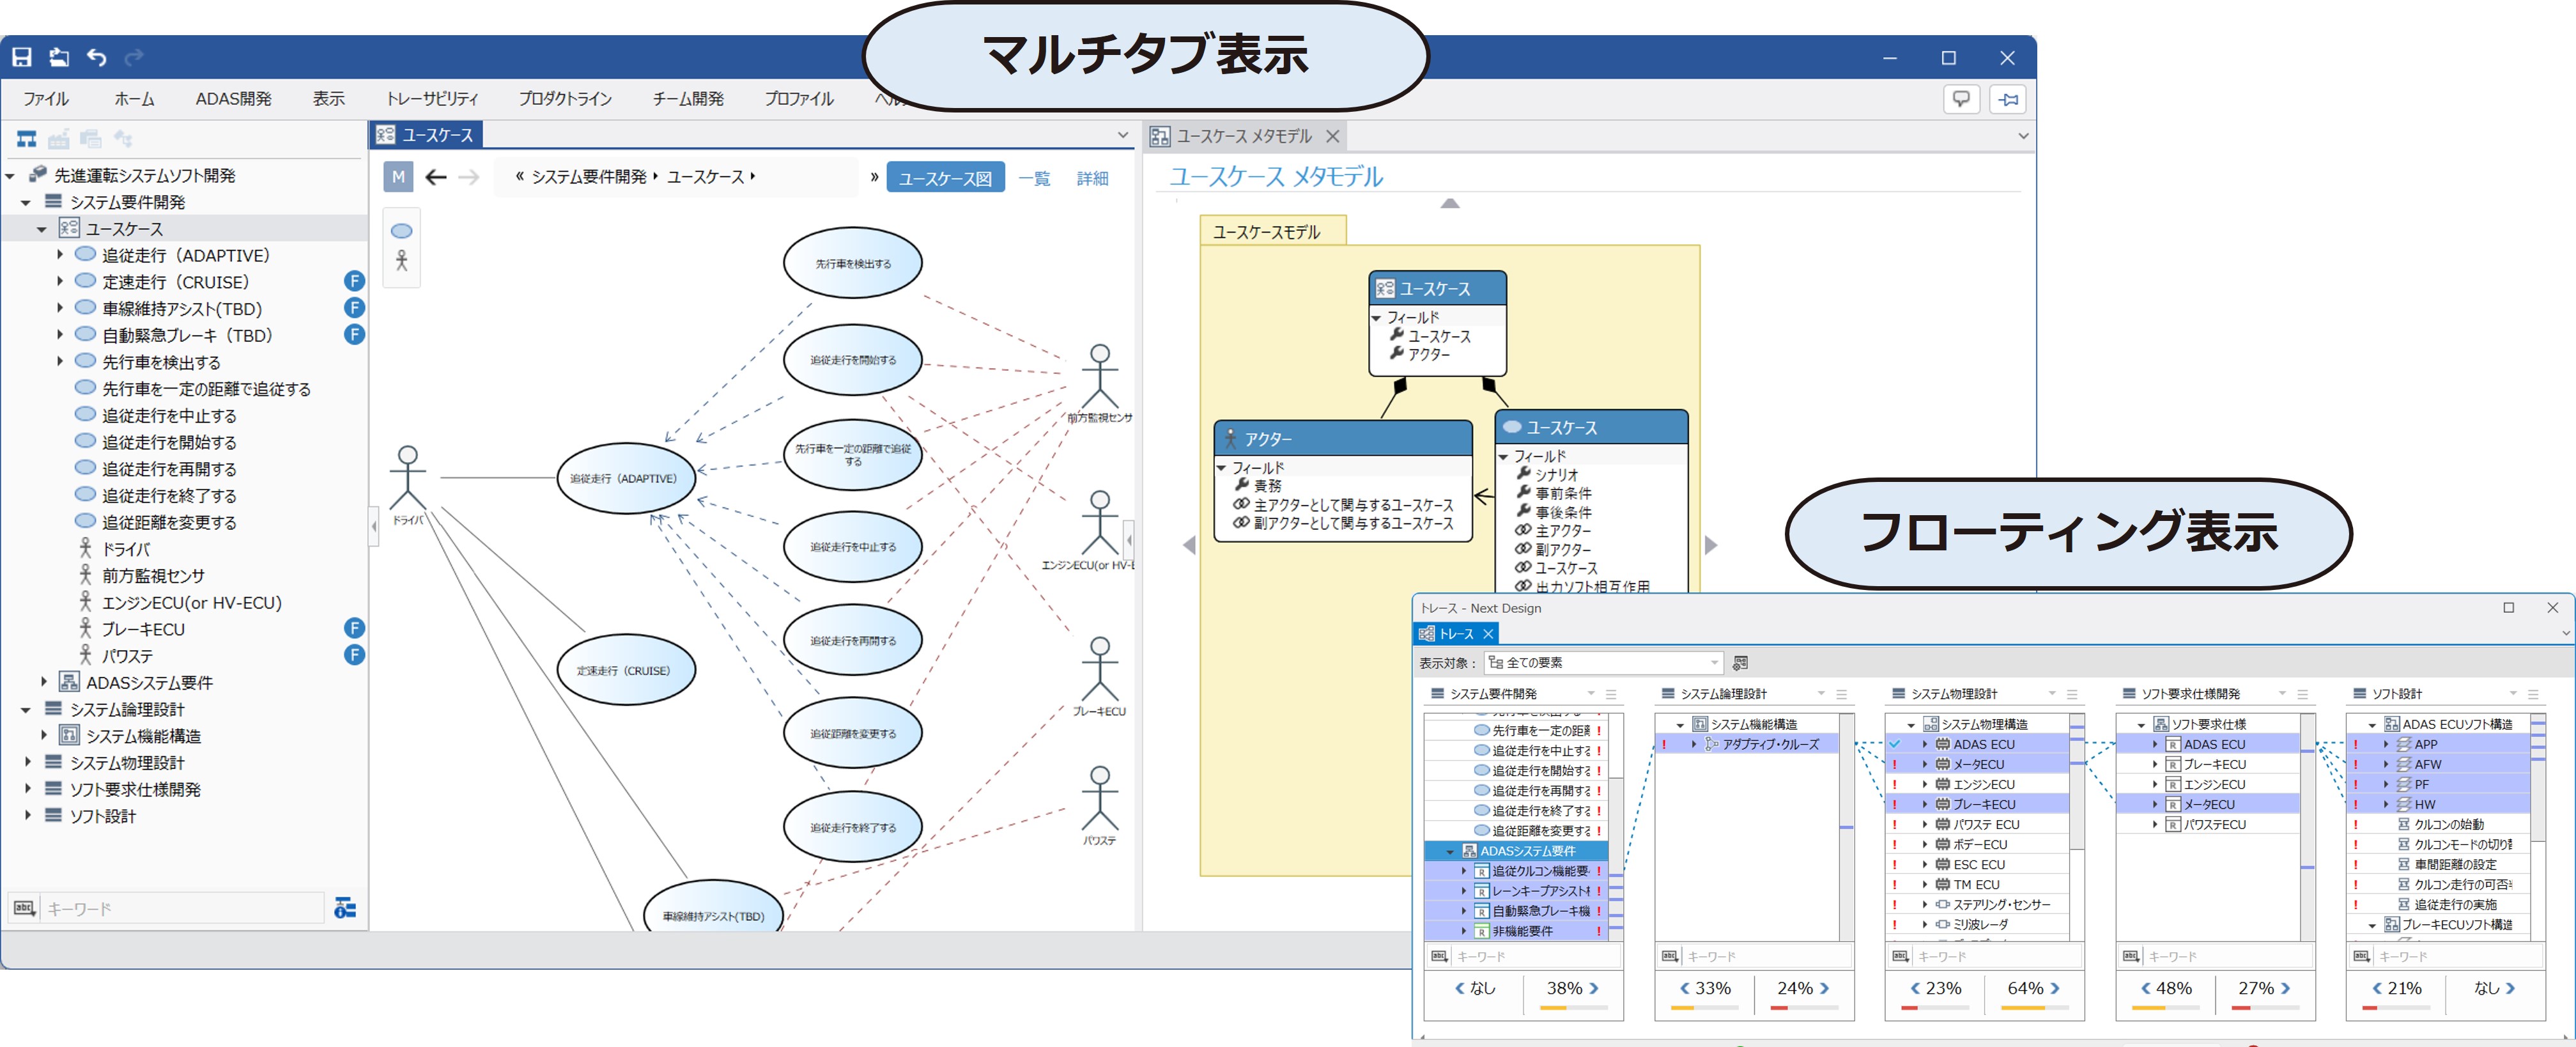Click the left triangle arrow of metamodel view
The image size is (2576, 1047).
pyautogui.click(x=1189, y=545)
